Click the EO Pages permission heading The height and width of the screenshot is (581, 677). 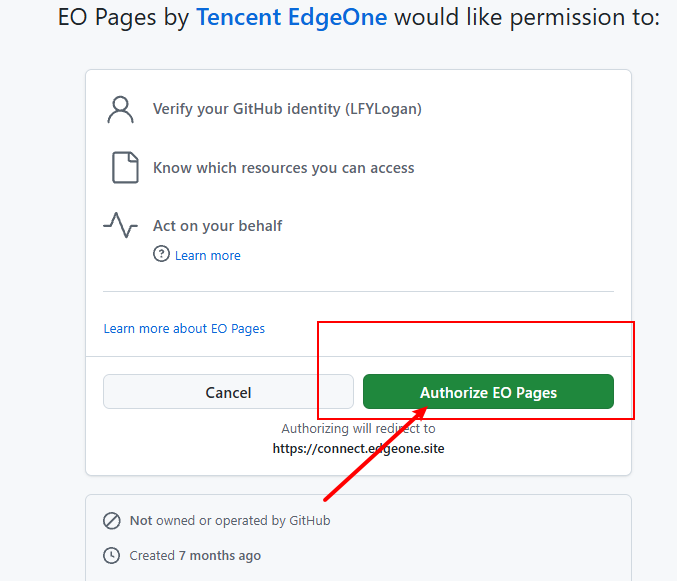coord(359,17)
